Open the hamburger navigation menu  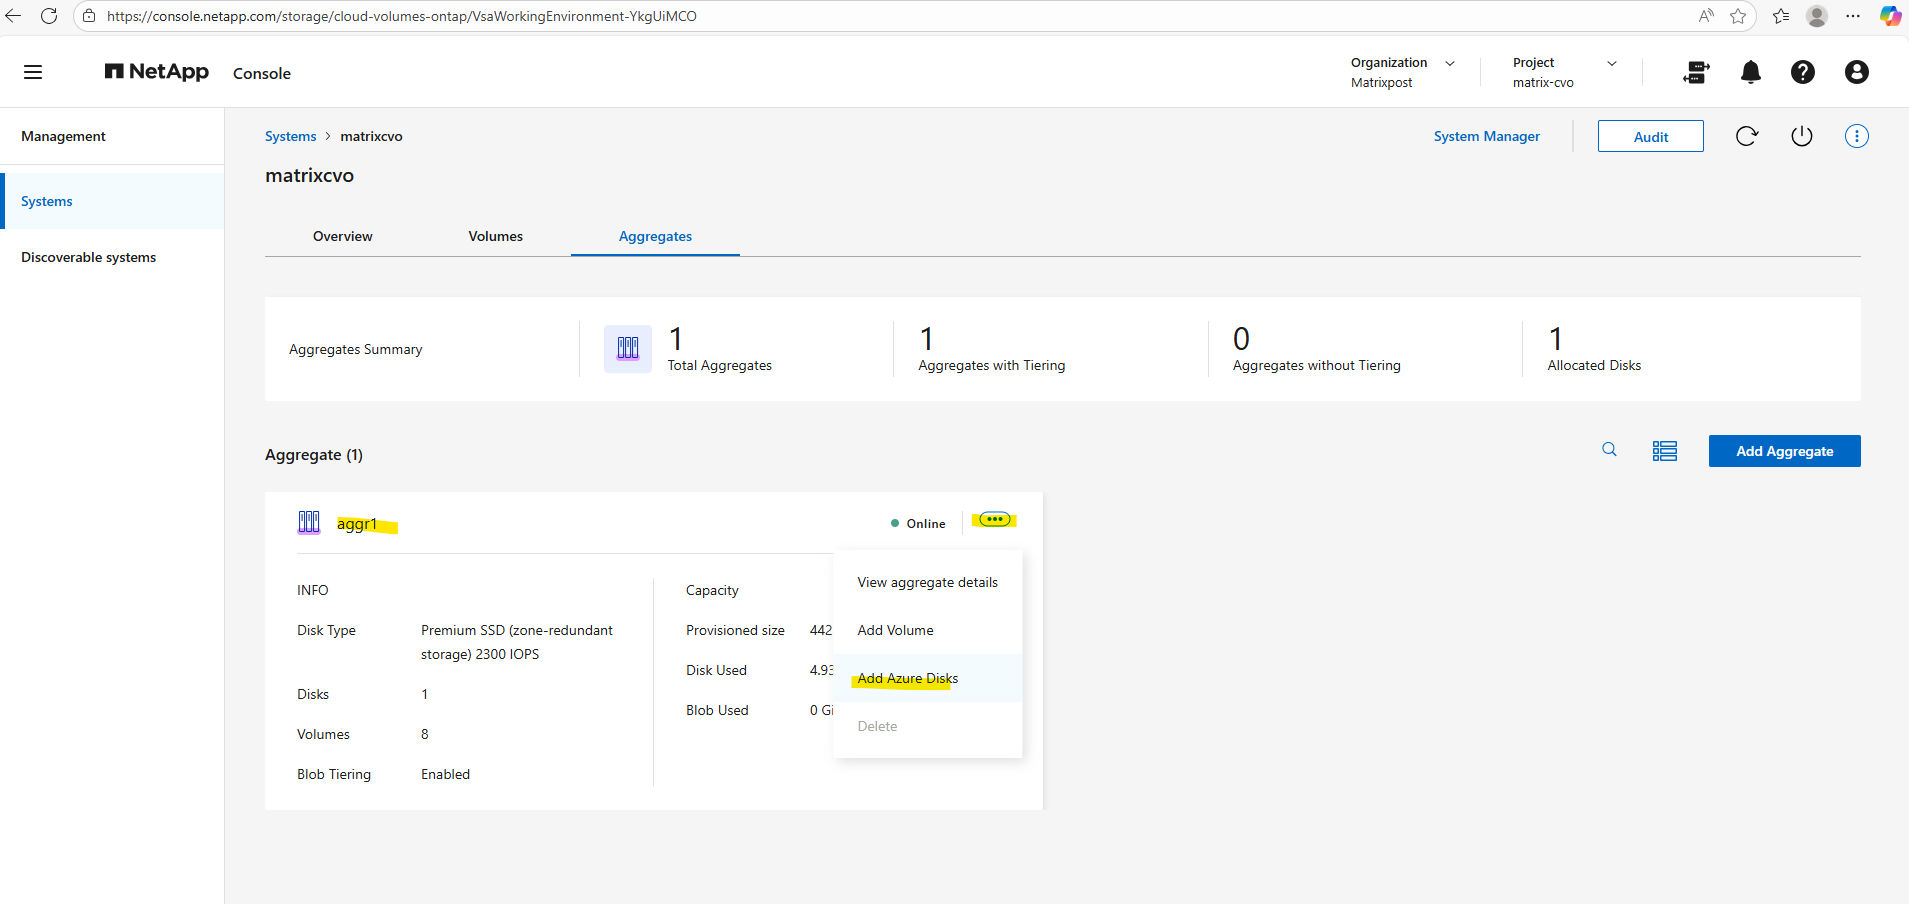(33, 72)
